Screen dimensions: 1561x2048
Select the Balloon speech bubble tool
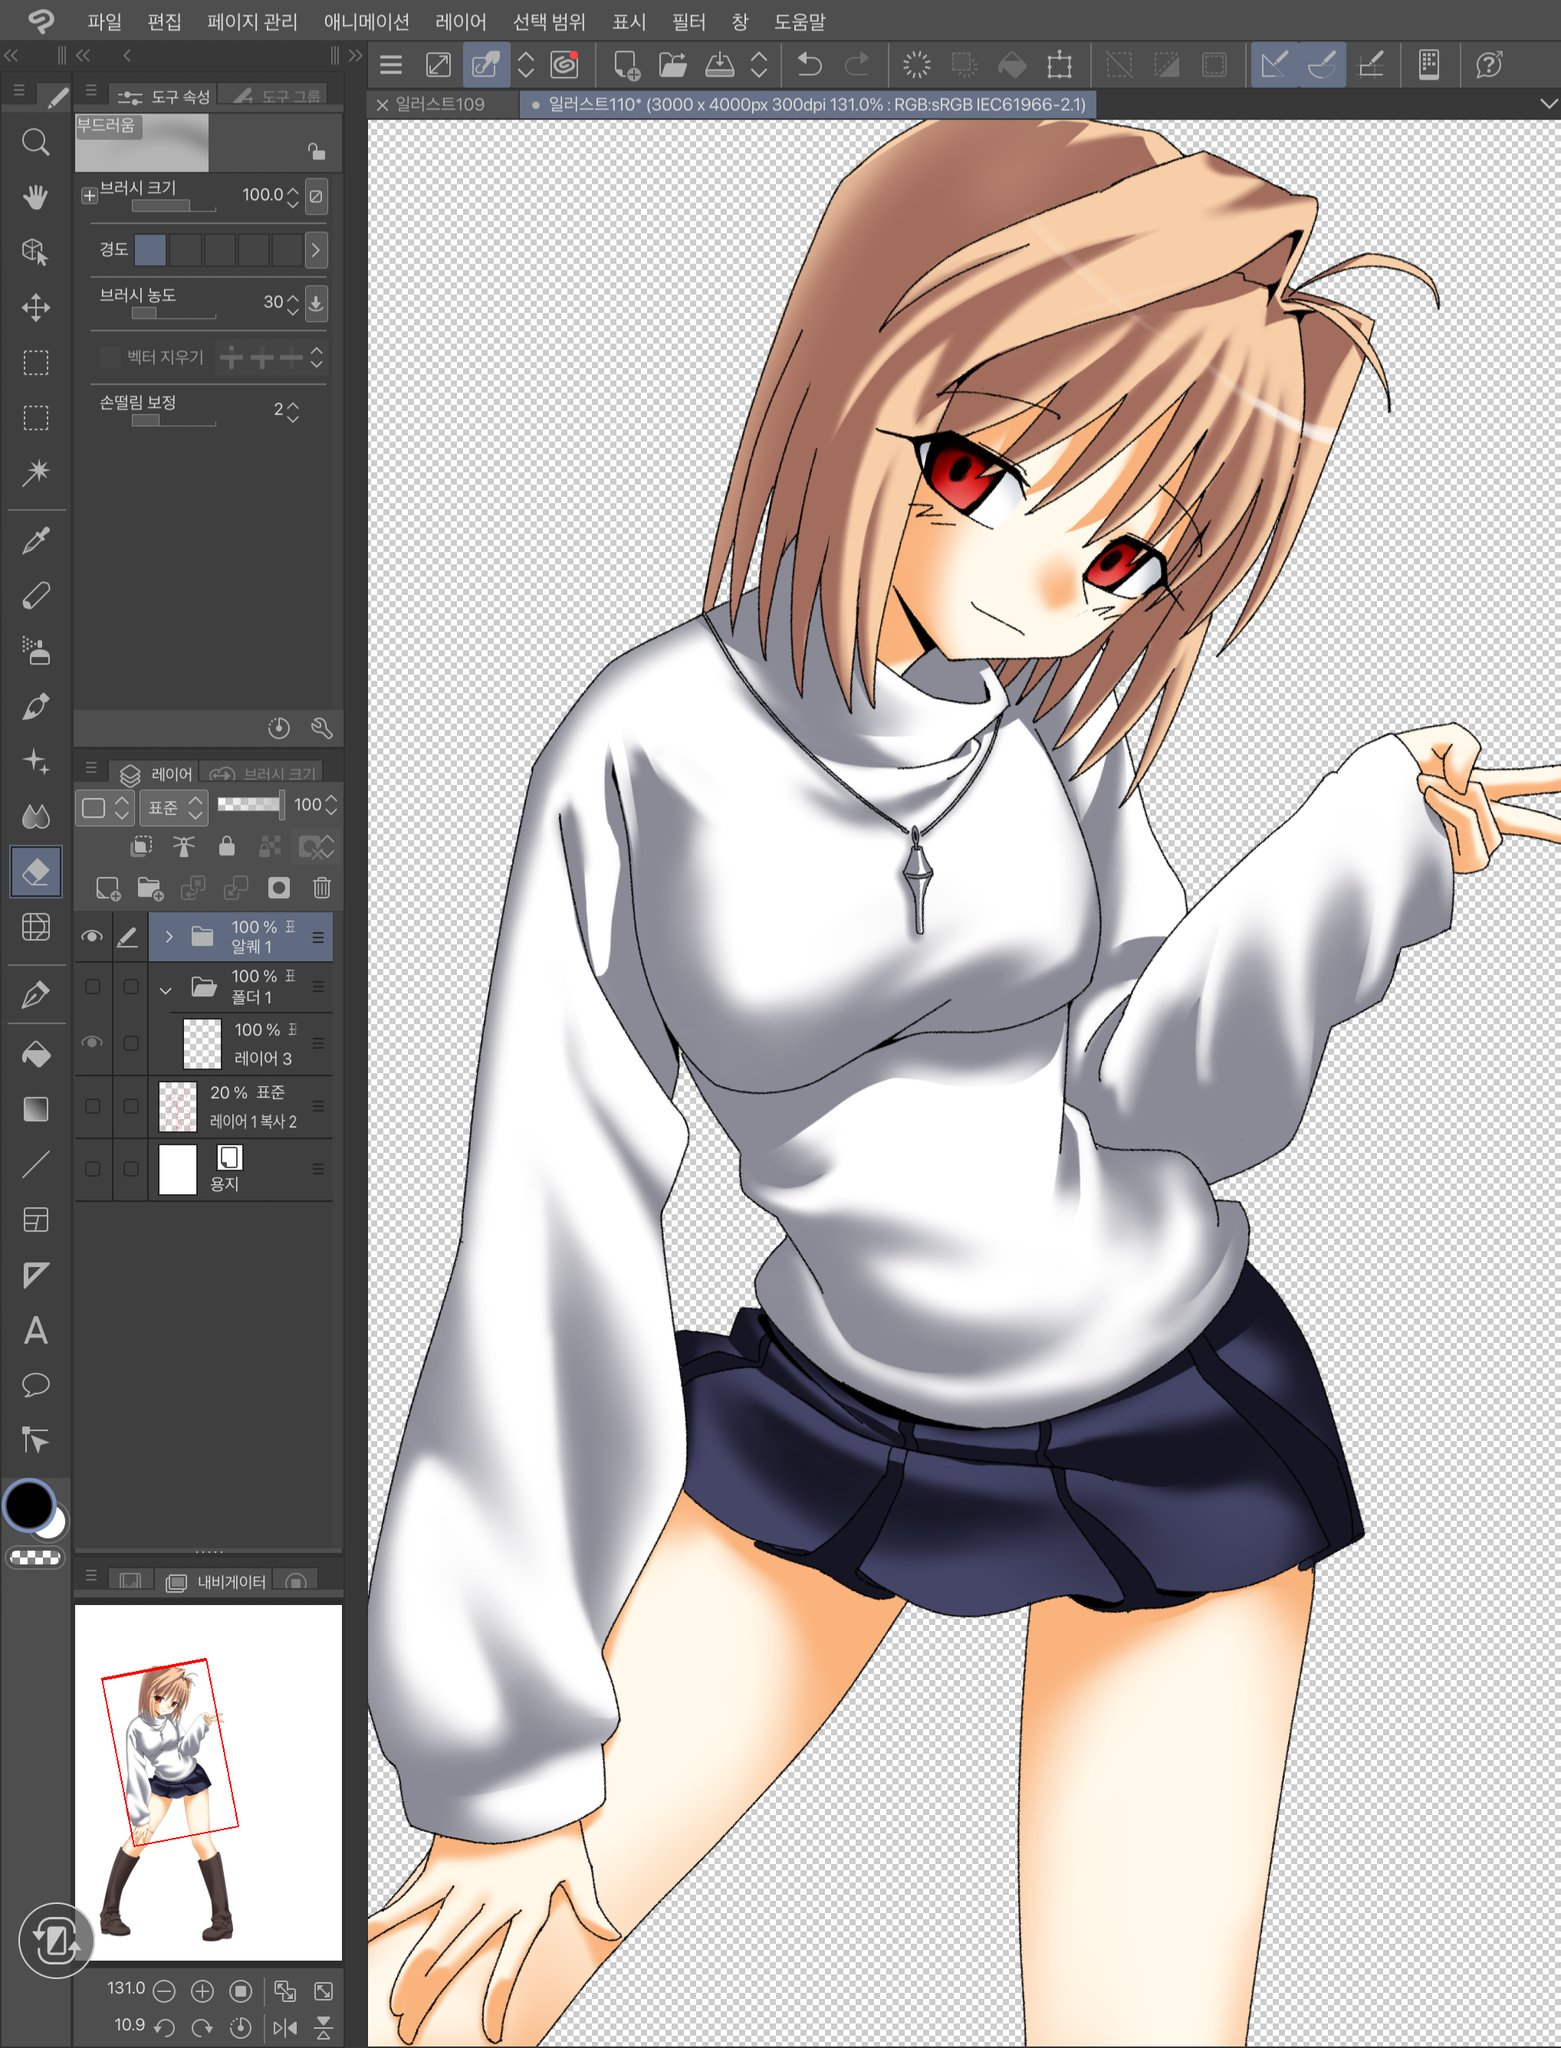pos(36,1385)
